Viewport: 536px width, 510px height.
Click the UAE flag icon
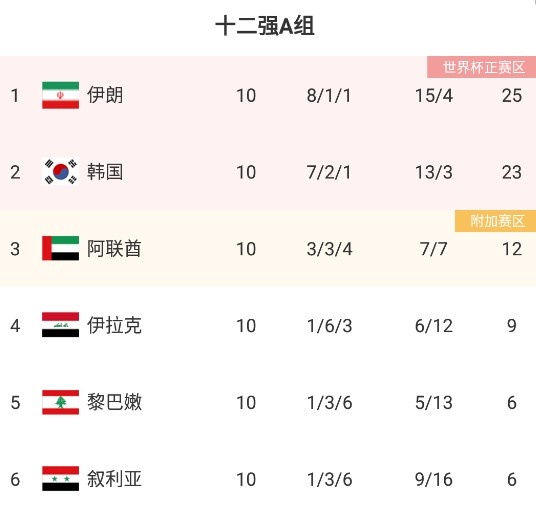(x=61, y=248)
